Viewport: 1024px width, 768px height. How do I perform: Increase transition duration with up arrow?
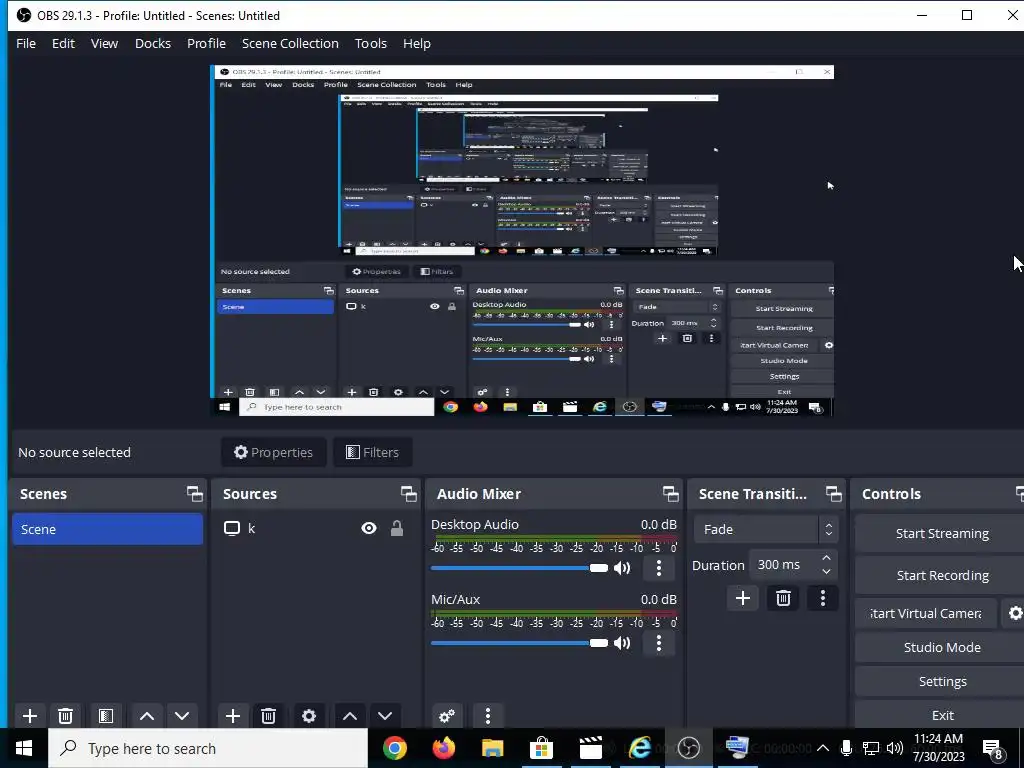[826, 558]
